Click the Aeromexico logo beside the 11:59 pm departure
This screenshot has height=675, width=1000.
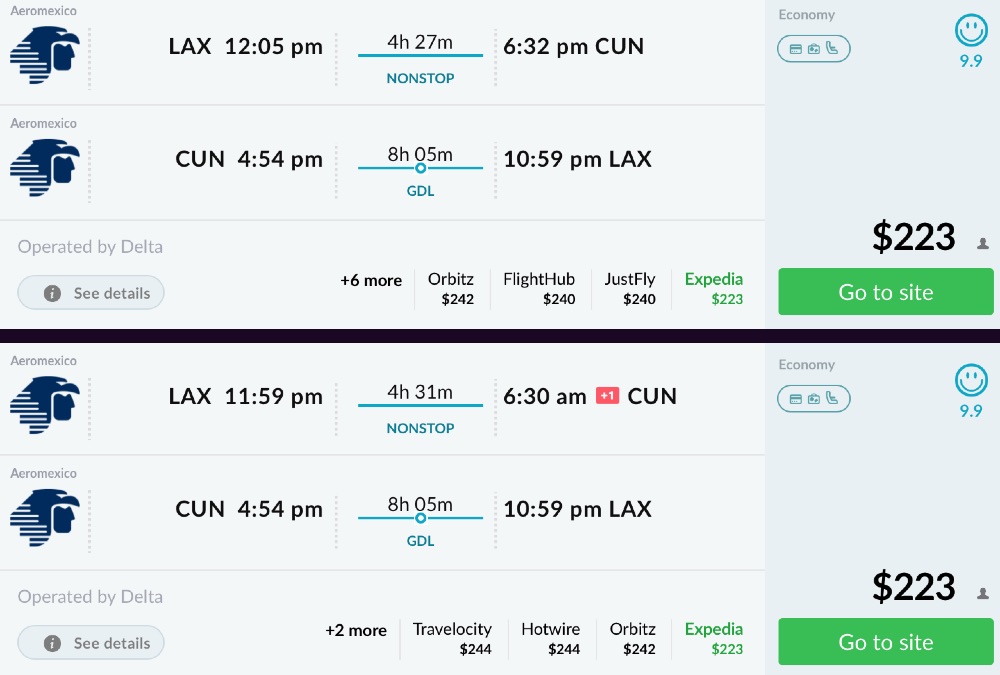tap(44, 406)
